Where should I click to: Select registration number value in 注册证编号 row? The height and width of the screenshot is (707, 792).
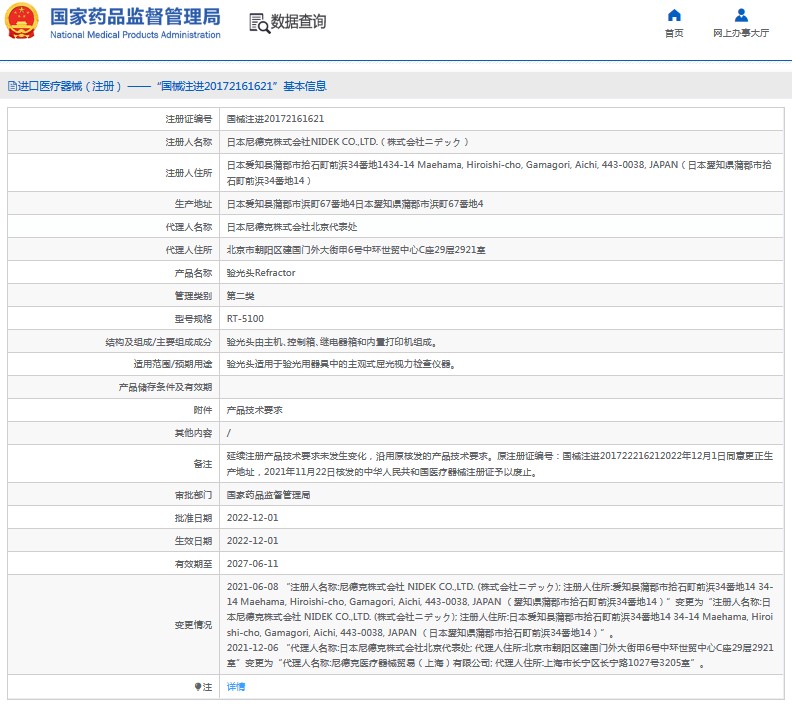(275, 118)
